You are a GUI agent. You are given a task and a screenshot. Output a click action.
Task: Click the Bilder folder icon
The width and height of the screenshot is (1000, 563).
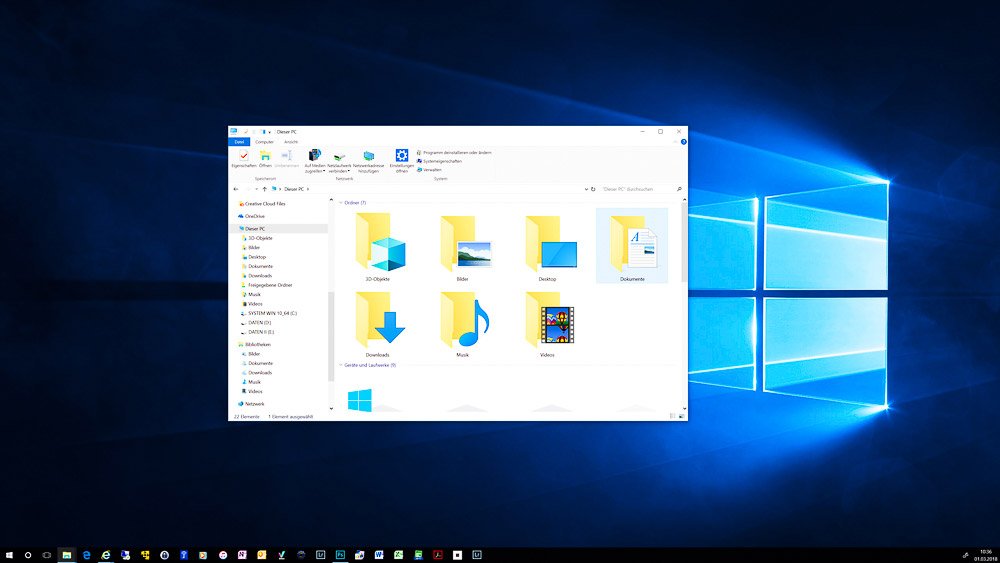coord(463,244)
